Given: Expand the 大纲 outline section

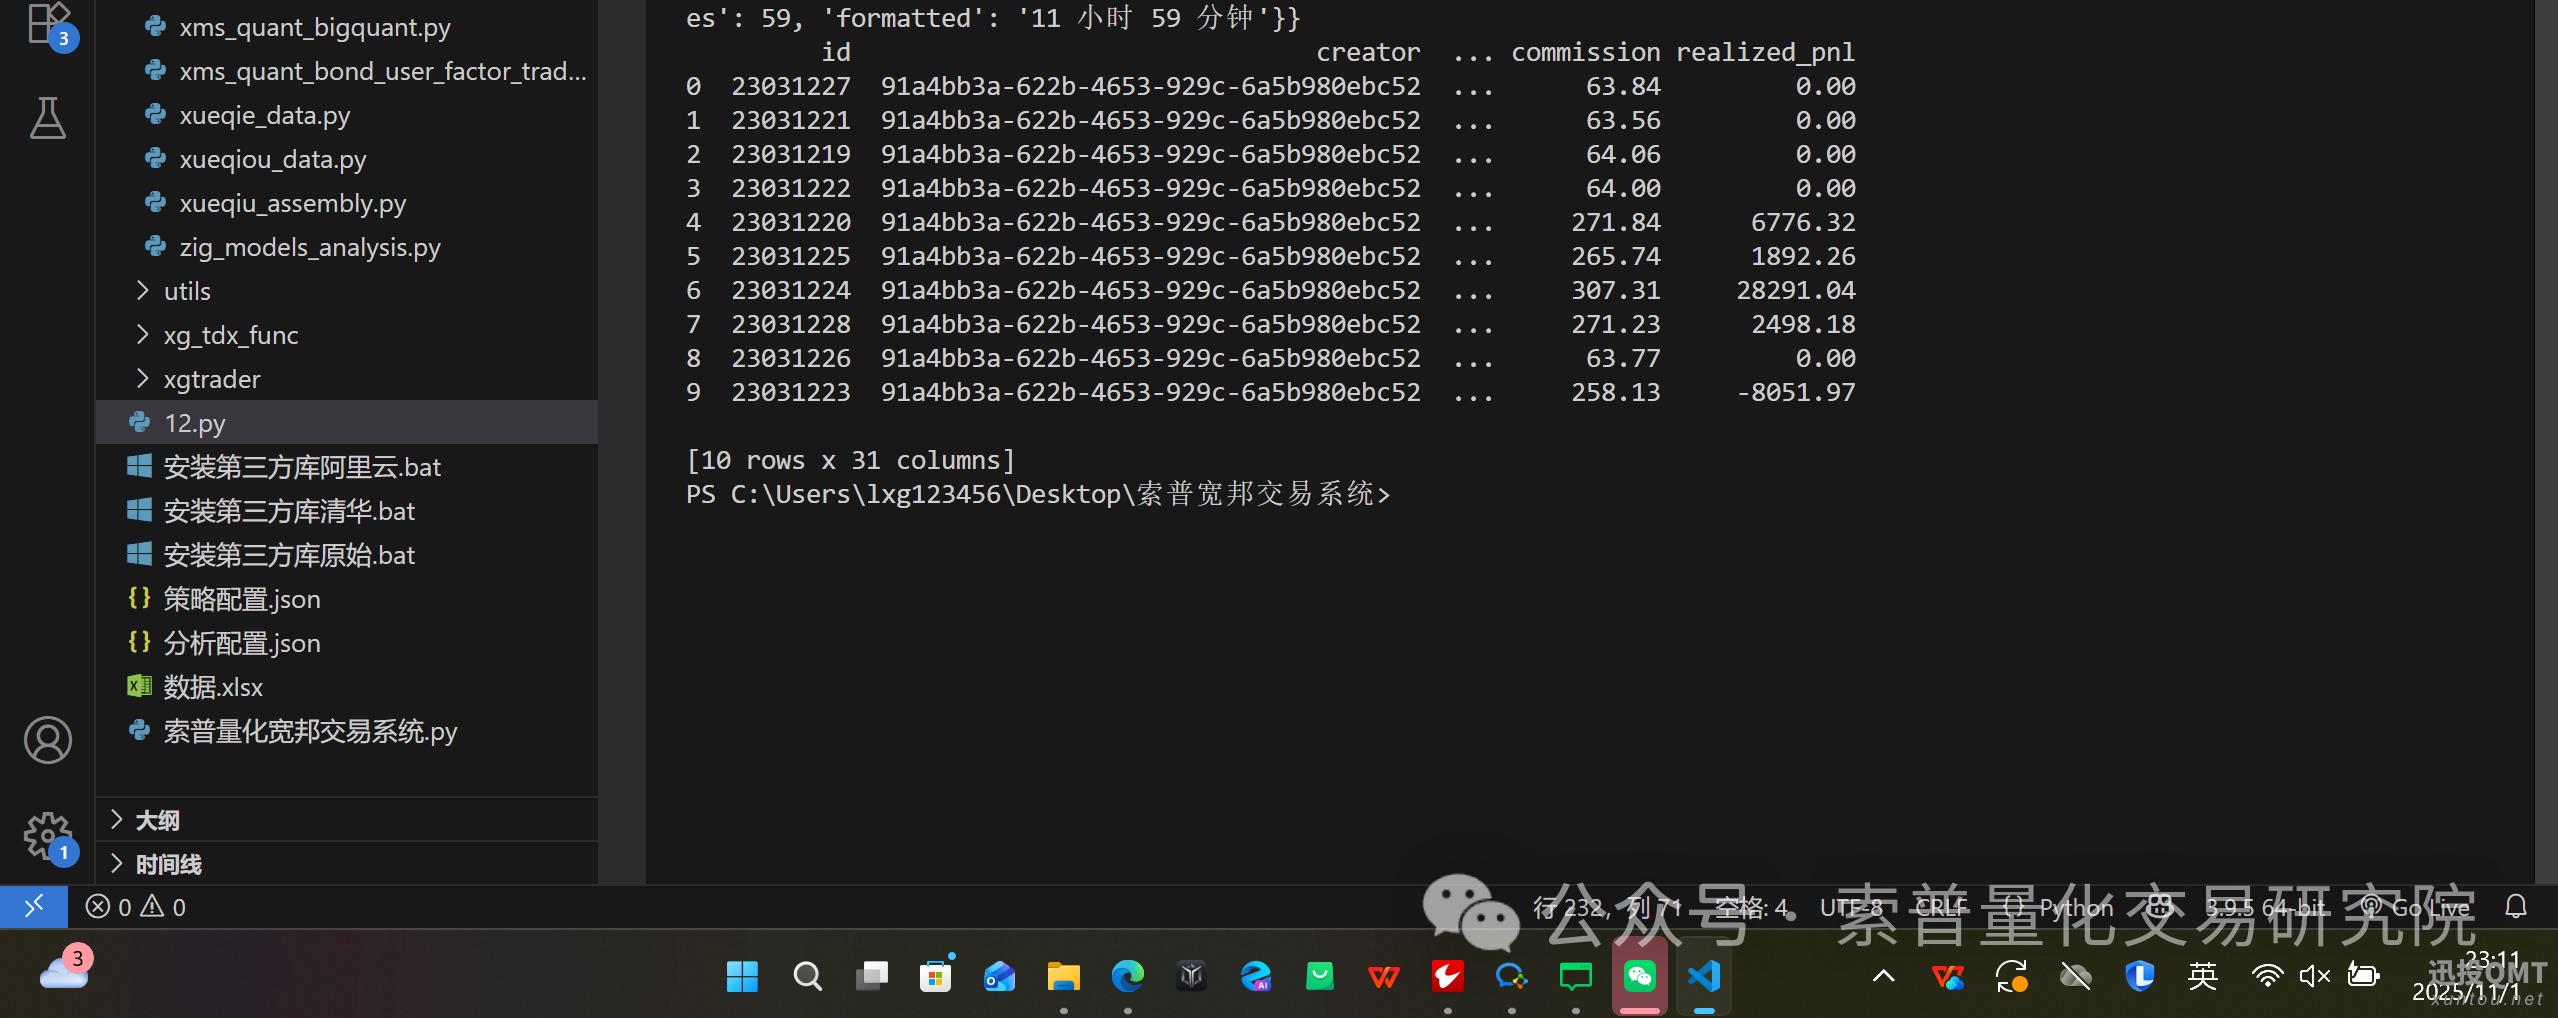Looking at the screenshot, I should click(157, 820).
